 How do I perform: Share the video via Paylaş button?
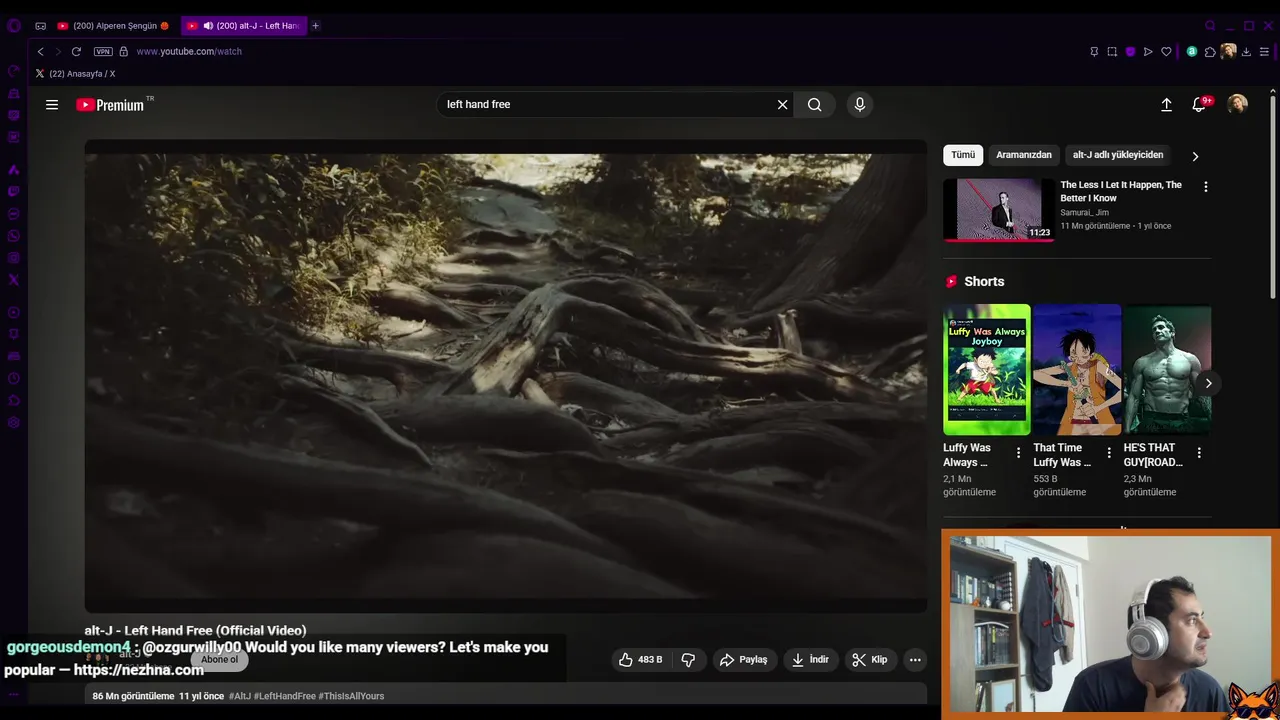743,659
